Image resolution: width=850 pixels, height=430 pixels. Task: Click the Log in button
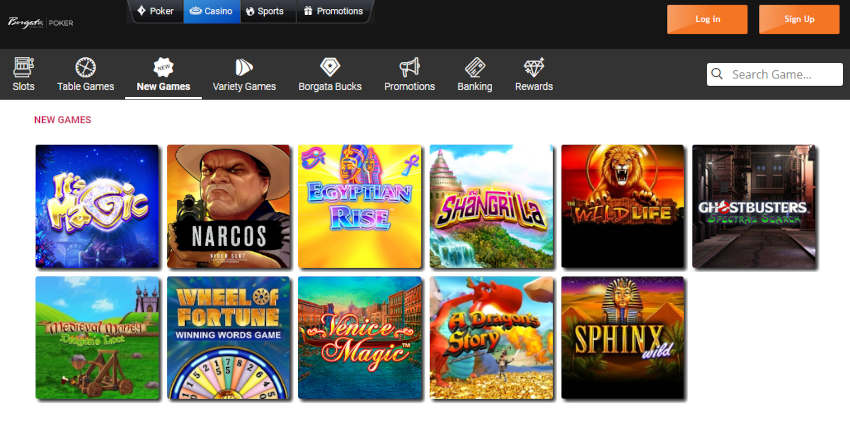point(707,20)
